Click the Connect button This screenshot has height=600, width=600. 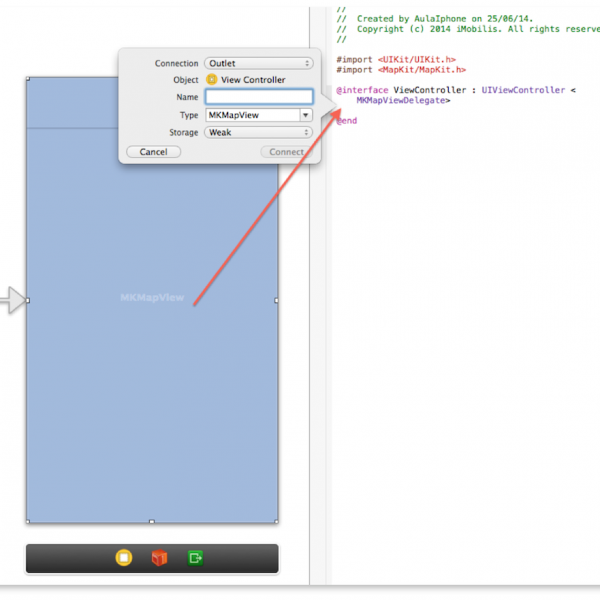pos(286,152)
